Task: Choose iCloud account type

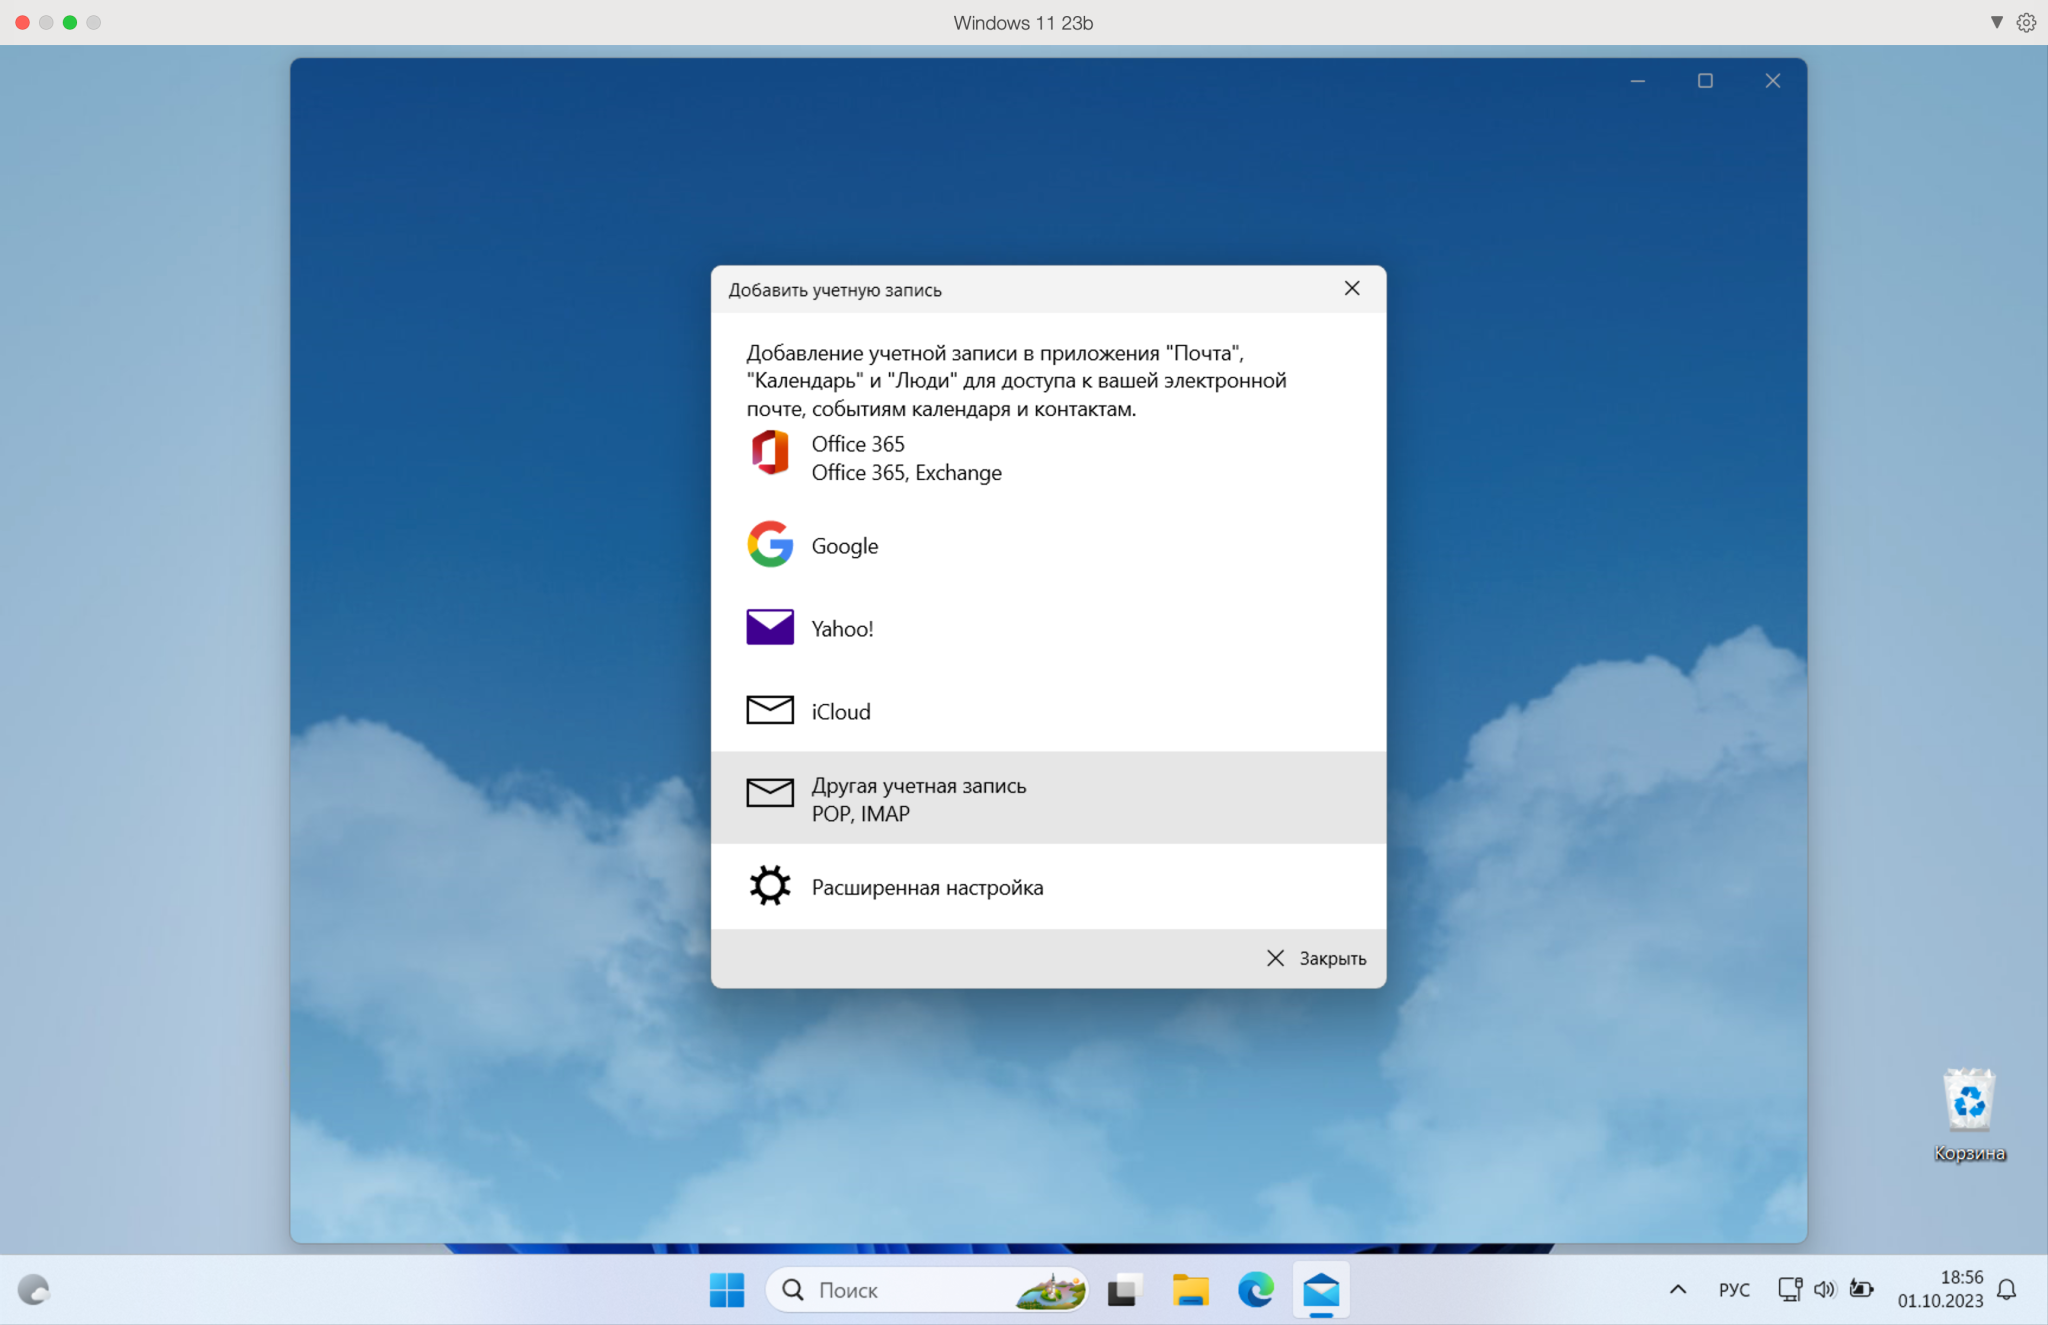Action: [x=1048, y=711]
